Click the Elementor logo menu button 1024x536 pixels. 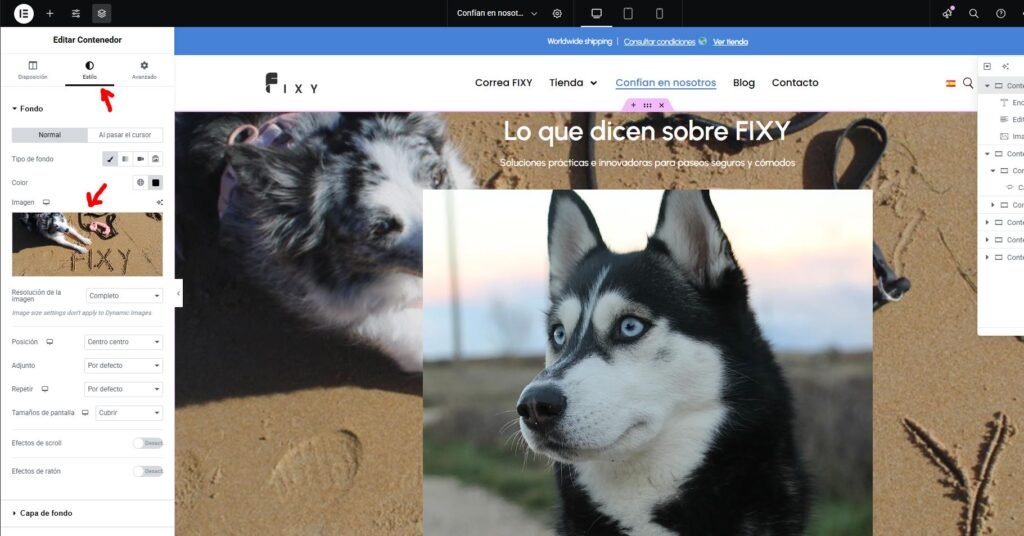tap(24, 13)
